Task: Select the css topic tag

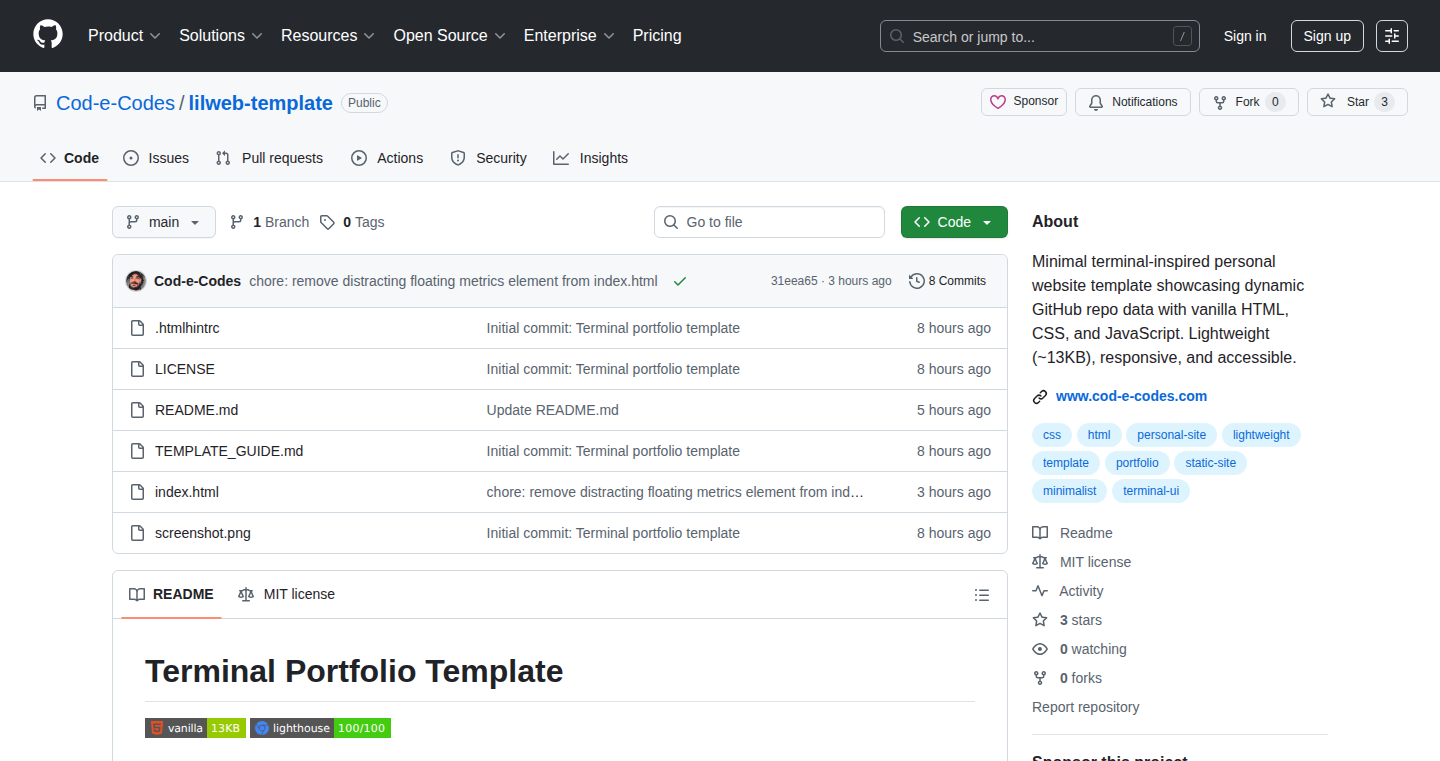Action: (1052, 435)
